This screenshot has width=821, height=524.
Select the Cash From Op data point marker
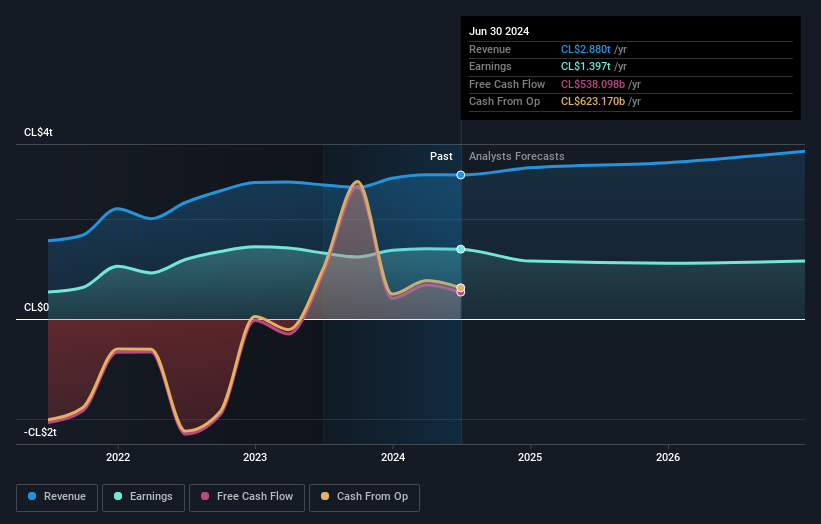point(461,288)
